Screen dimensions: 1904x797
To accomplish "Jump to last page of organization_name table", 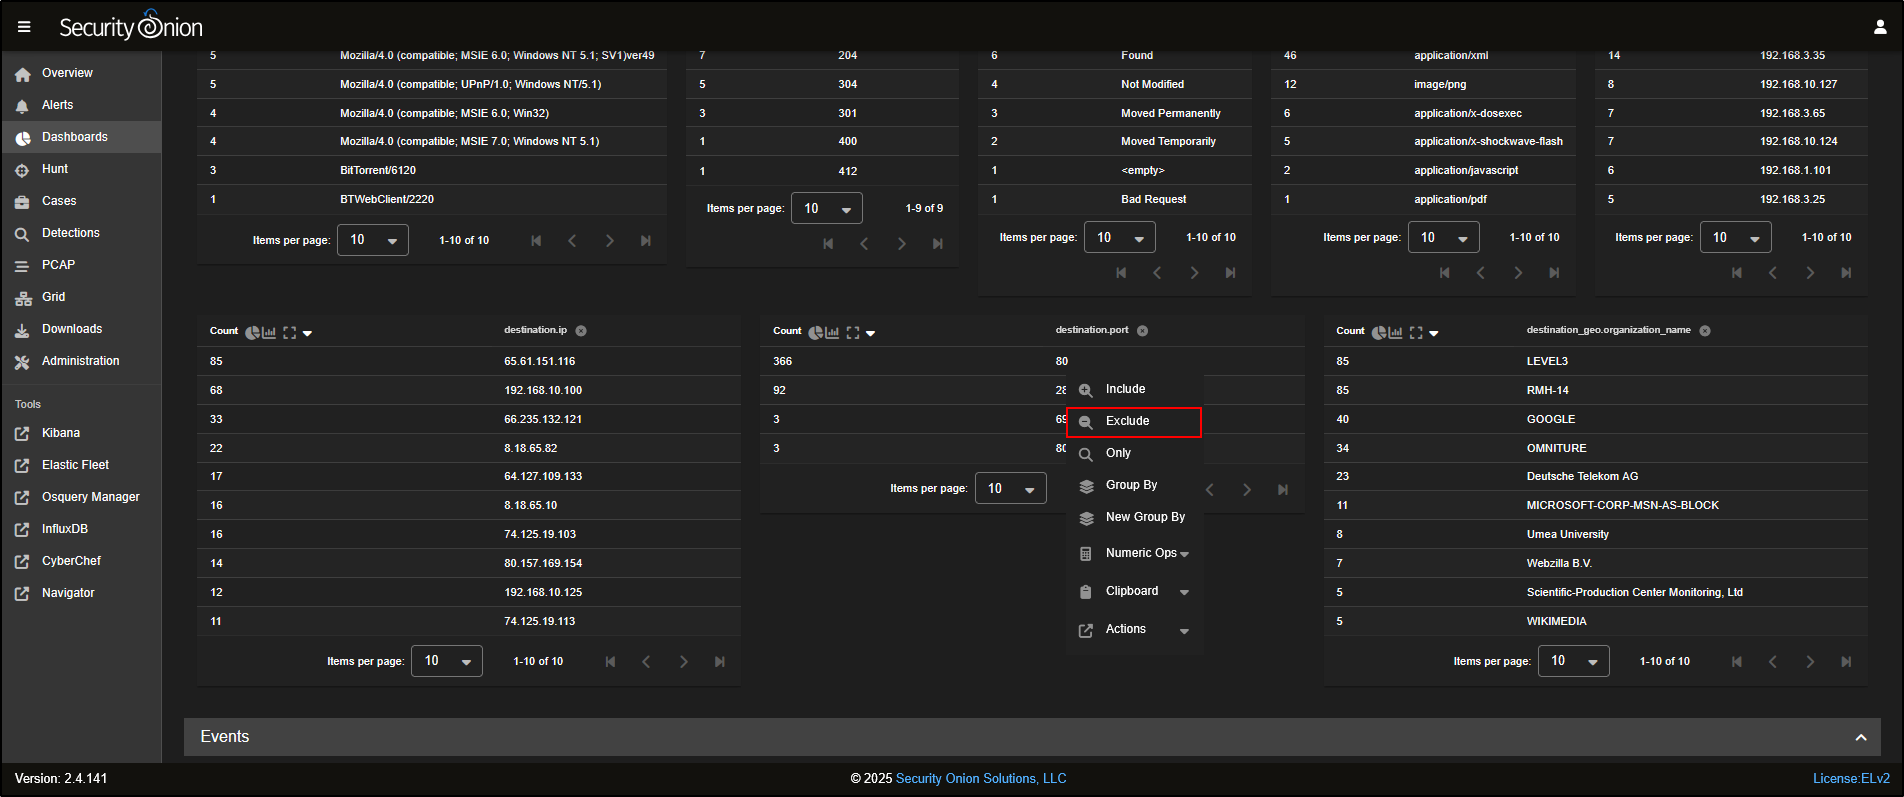I will [x=1846, y=662].
